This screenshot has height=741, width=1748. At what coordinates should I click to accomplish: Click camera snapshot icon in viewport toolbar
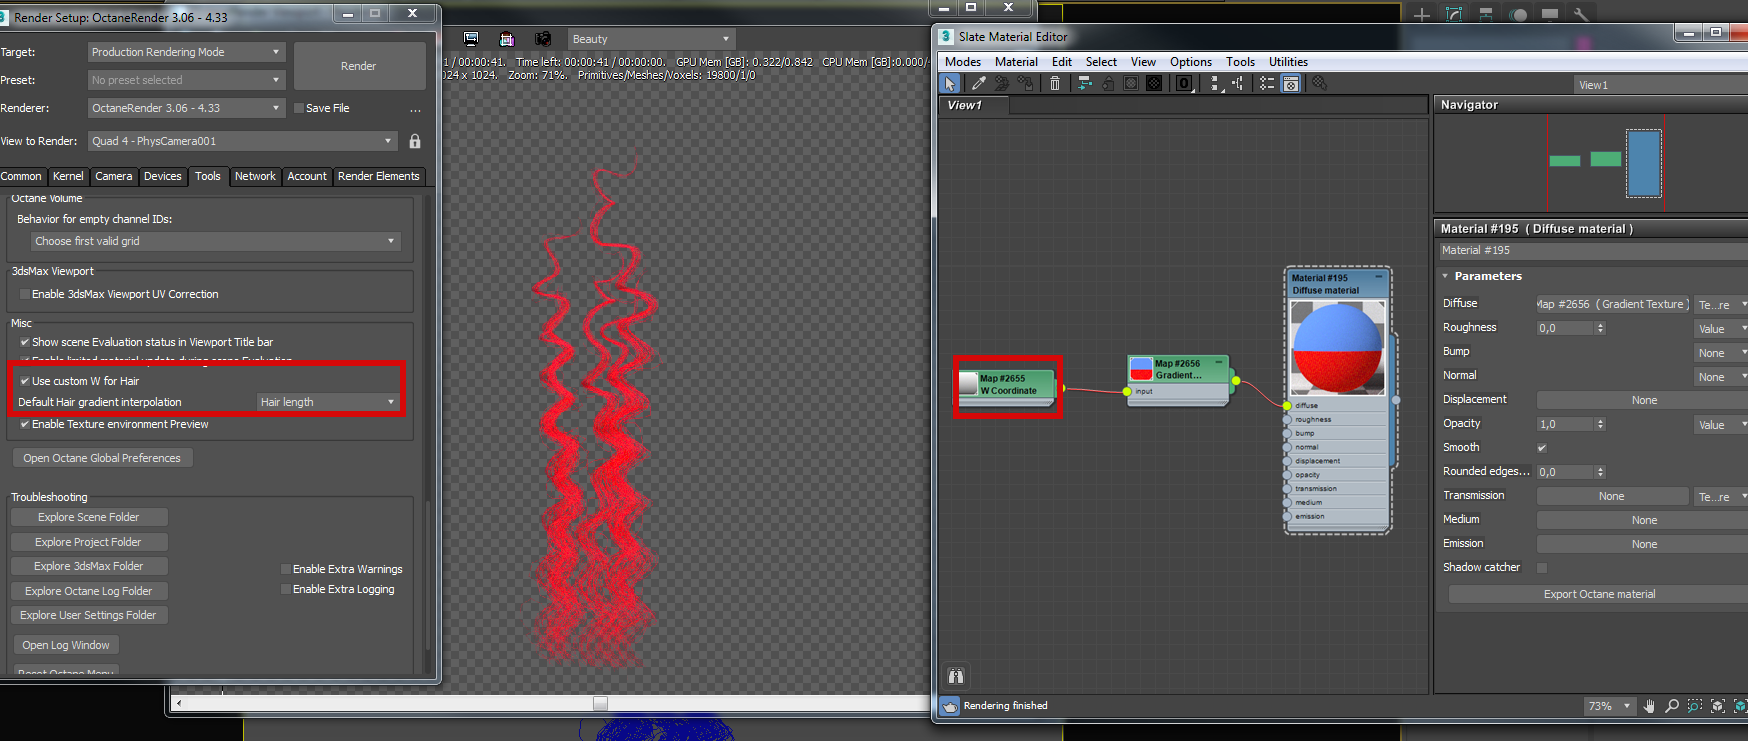pyautogui.click(x=542, y=39)
